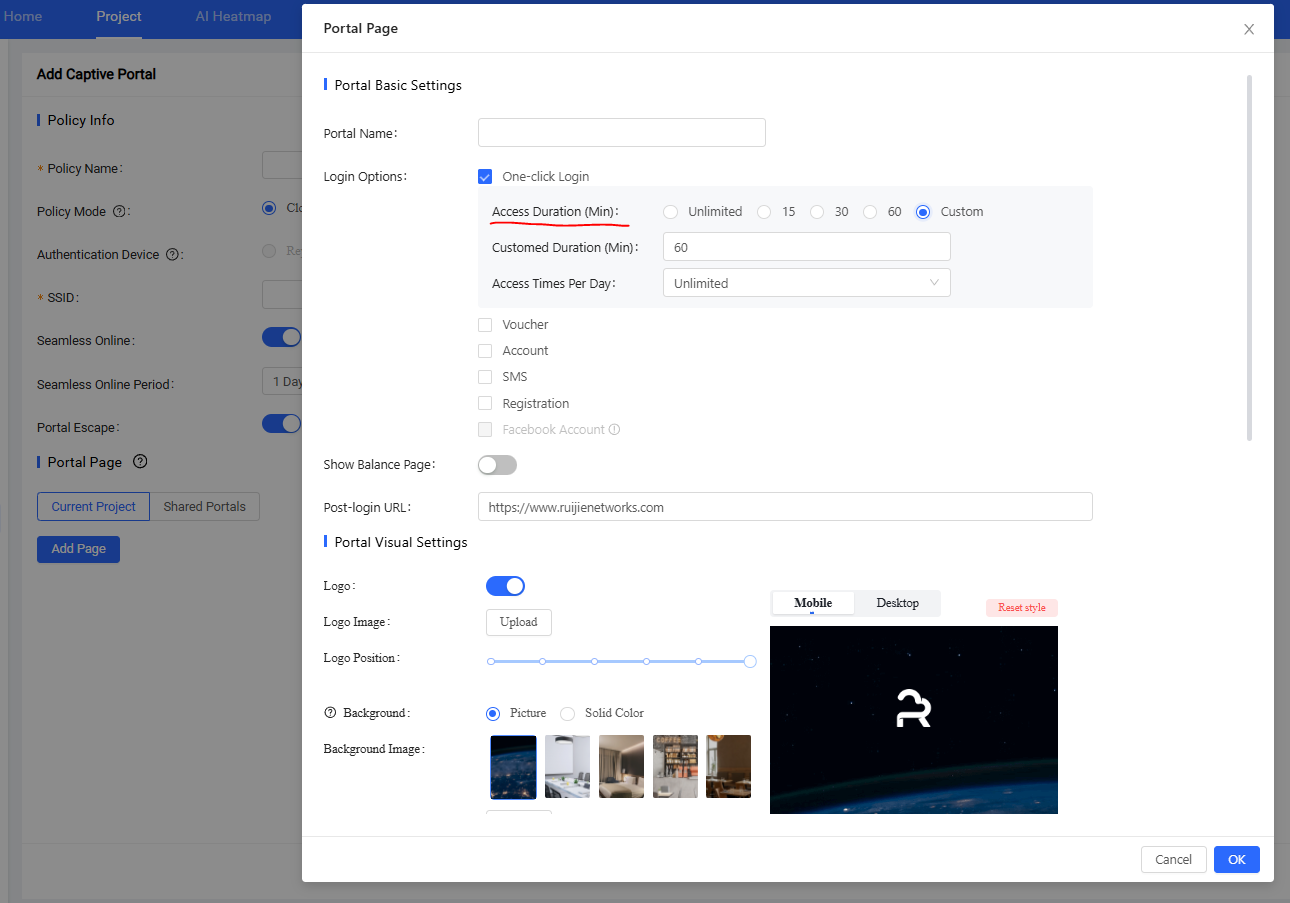This screenshot has width=1290, height=903.
Task: Select 30 minute access duration
Action: [817, 212]
